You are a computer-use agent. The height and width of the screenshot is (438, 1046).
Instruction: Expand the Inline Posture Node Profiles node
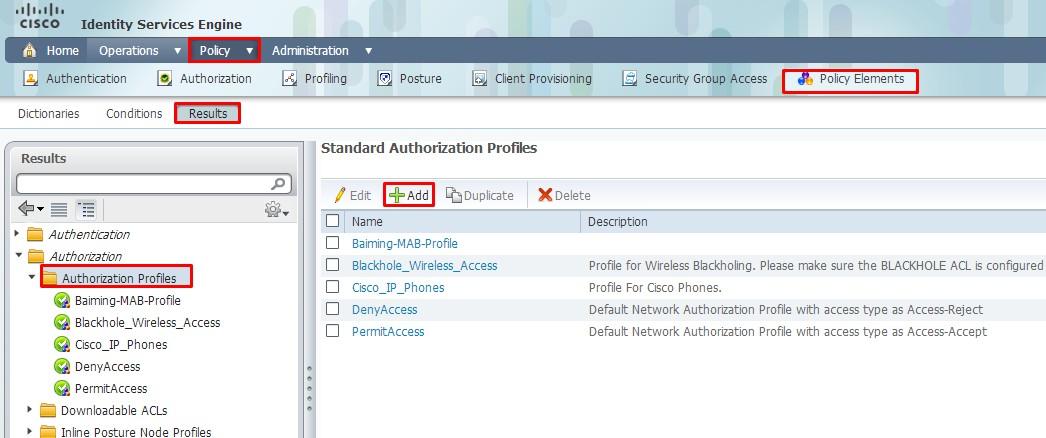30,431
